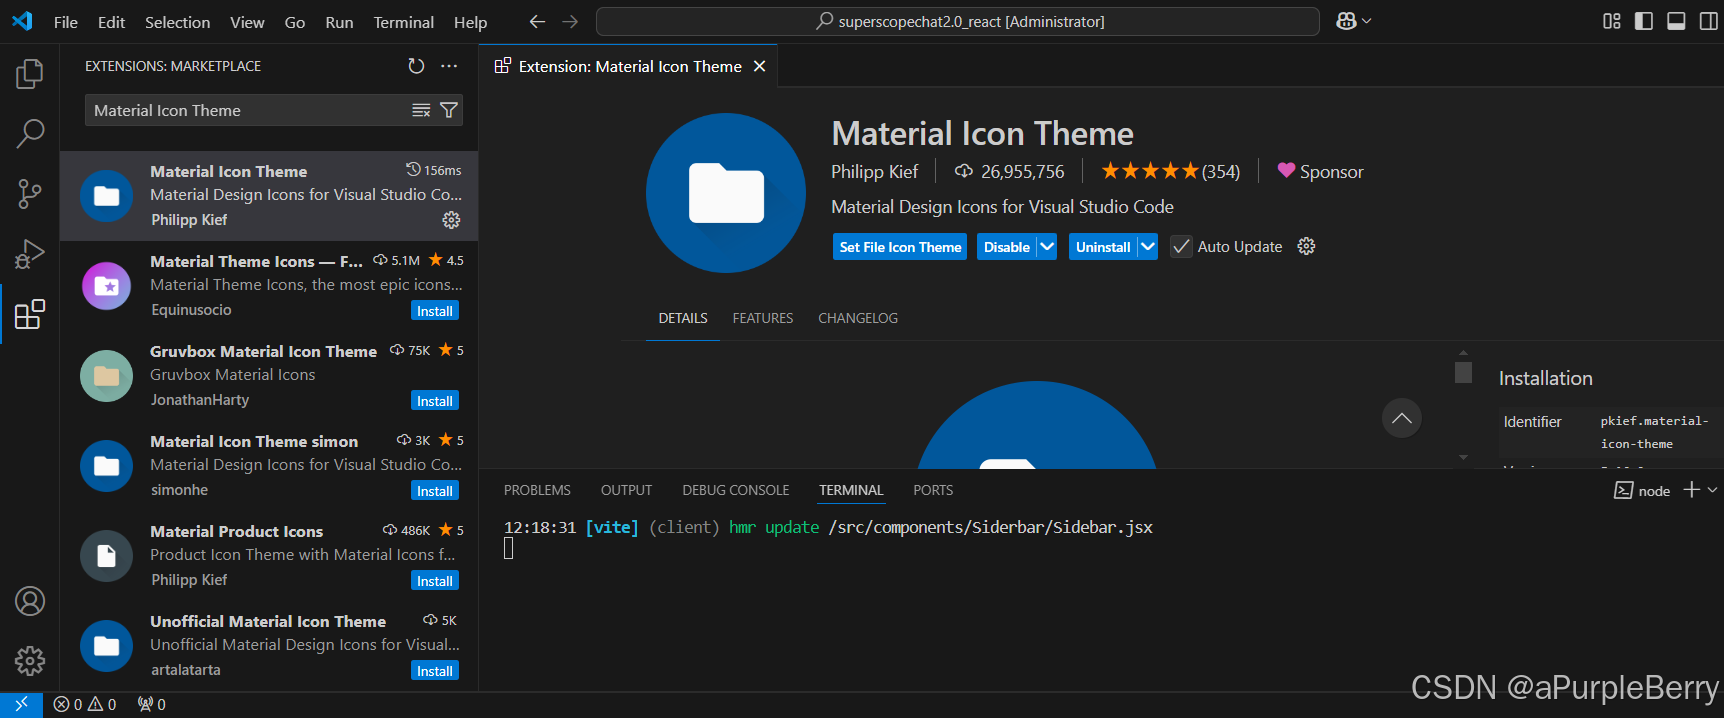Install Unofficial Material Icon Theme
This screenshot has height=718, width=1724.
[435, 671]
